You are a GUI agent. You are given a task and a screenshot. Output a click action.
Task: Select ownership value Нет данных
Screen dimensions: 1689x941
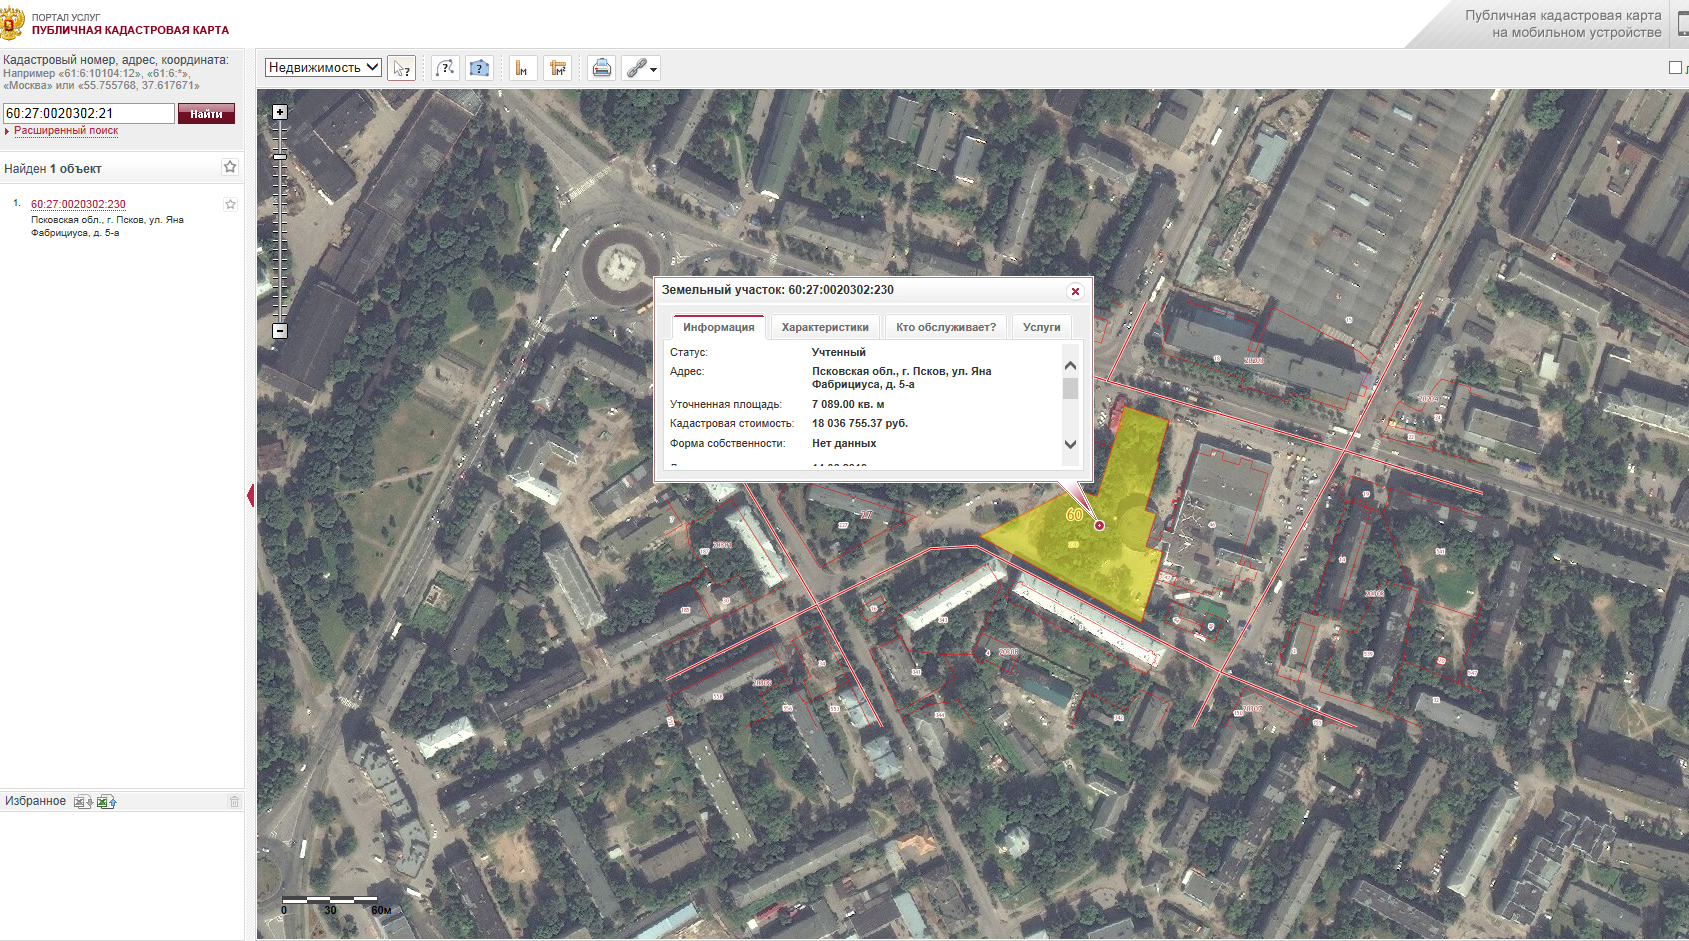(844, 443)
